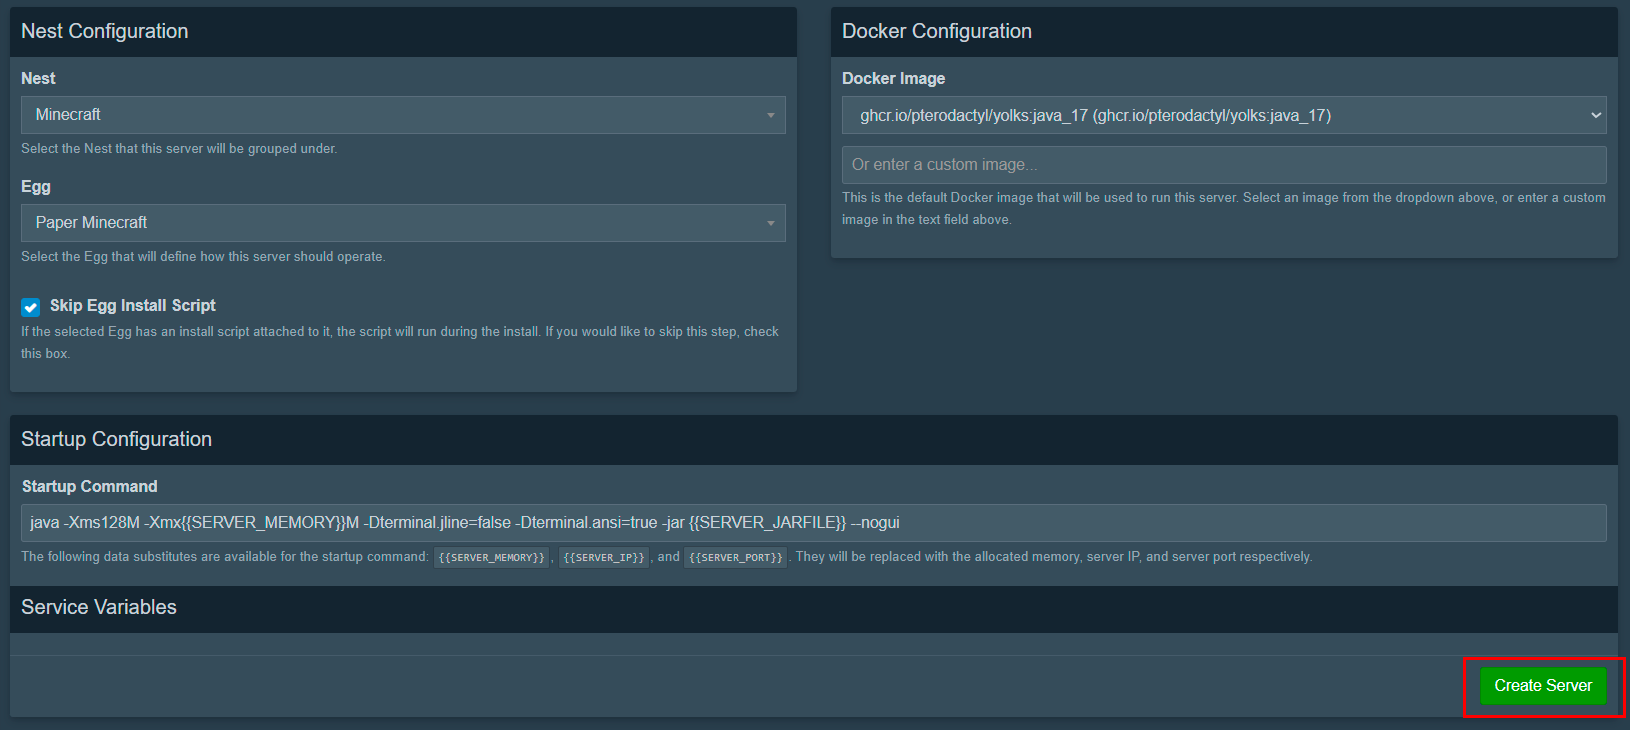This screenshot has width=1630, height=730.
Task: Click the Nest Configuration panel heading
Action: tap(105, 31)
